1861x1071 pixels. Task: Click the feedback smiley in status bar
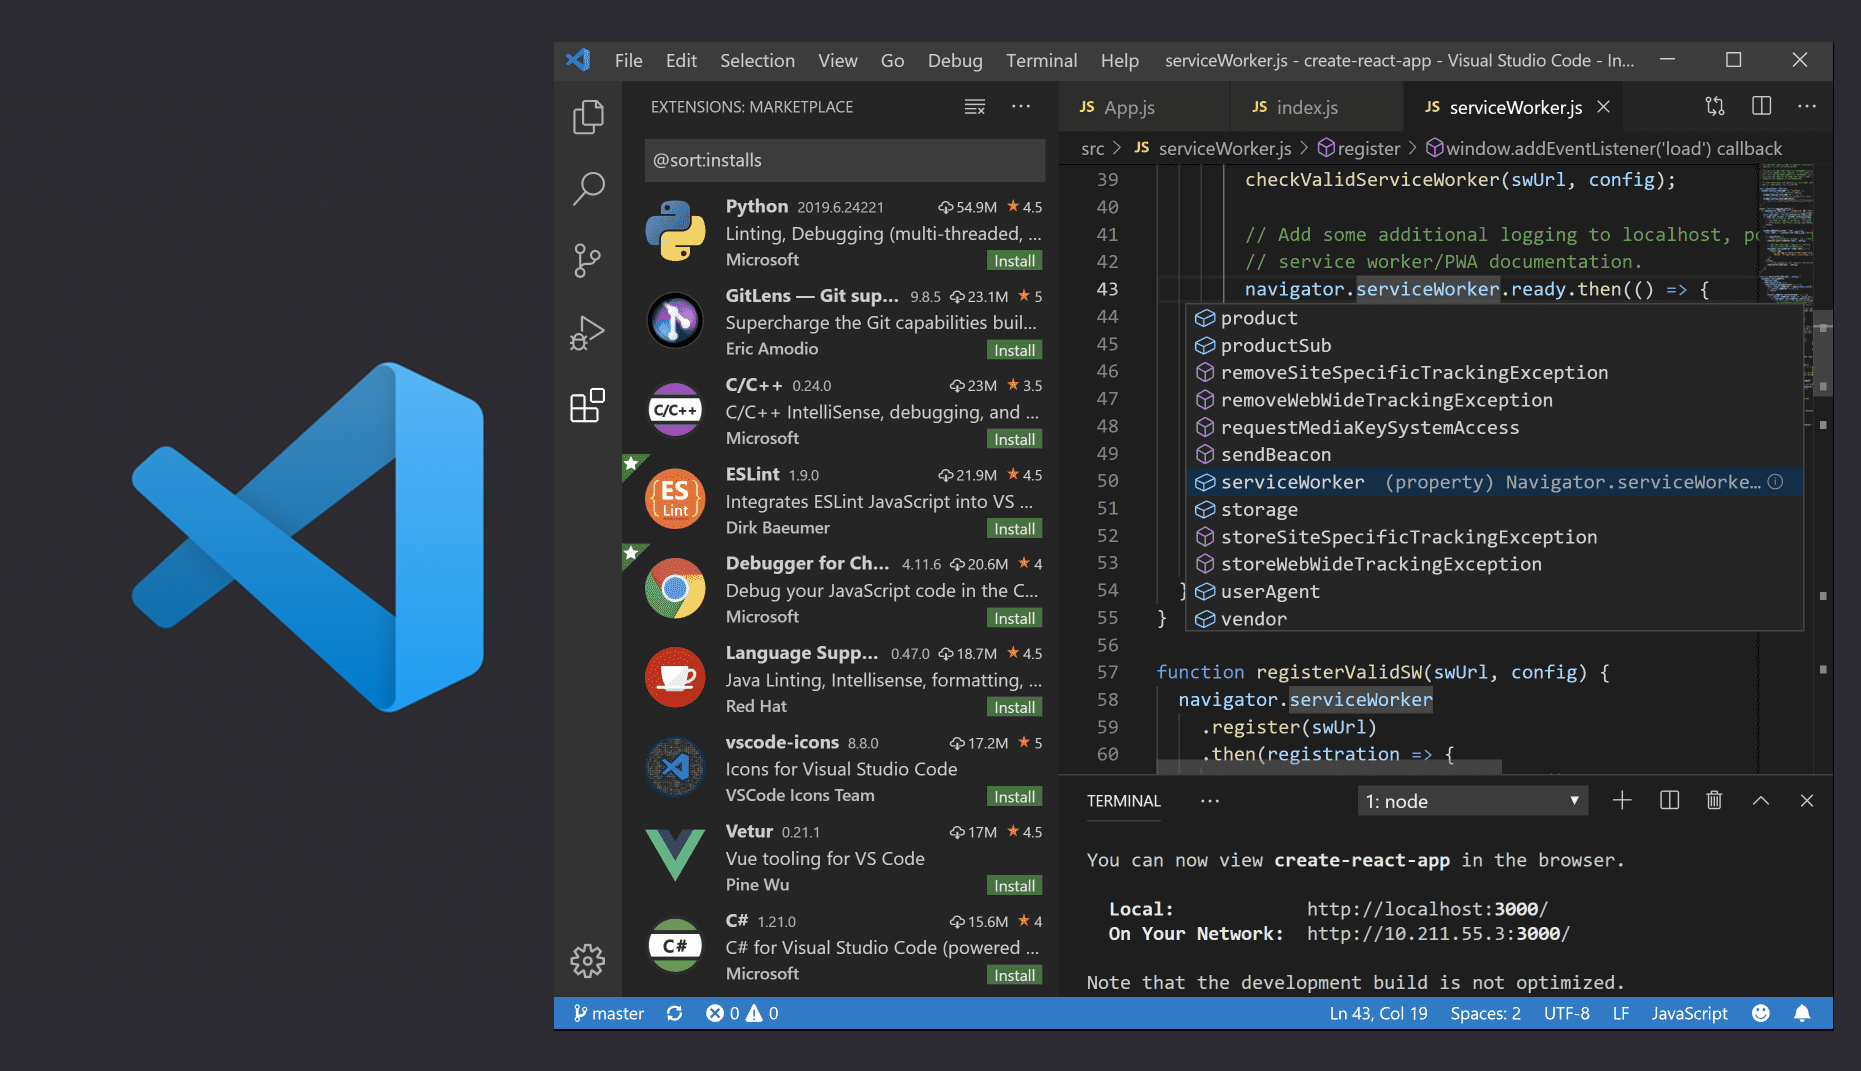(x=1761, y=1013)
